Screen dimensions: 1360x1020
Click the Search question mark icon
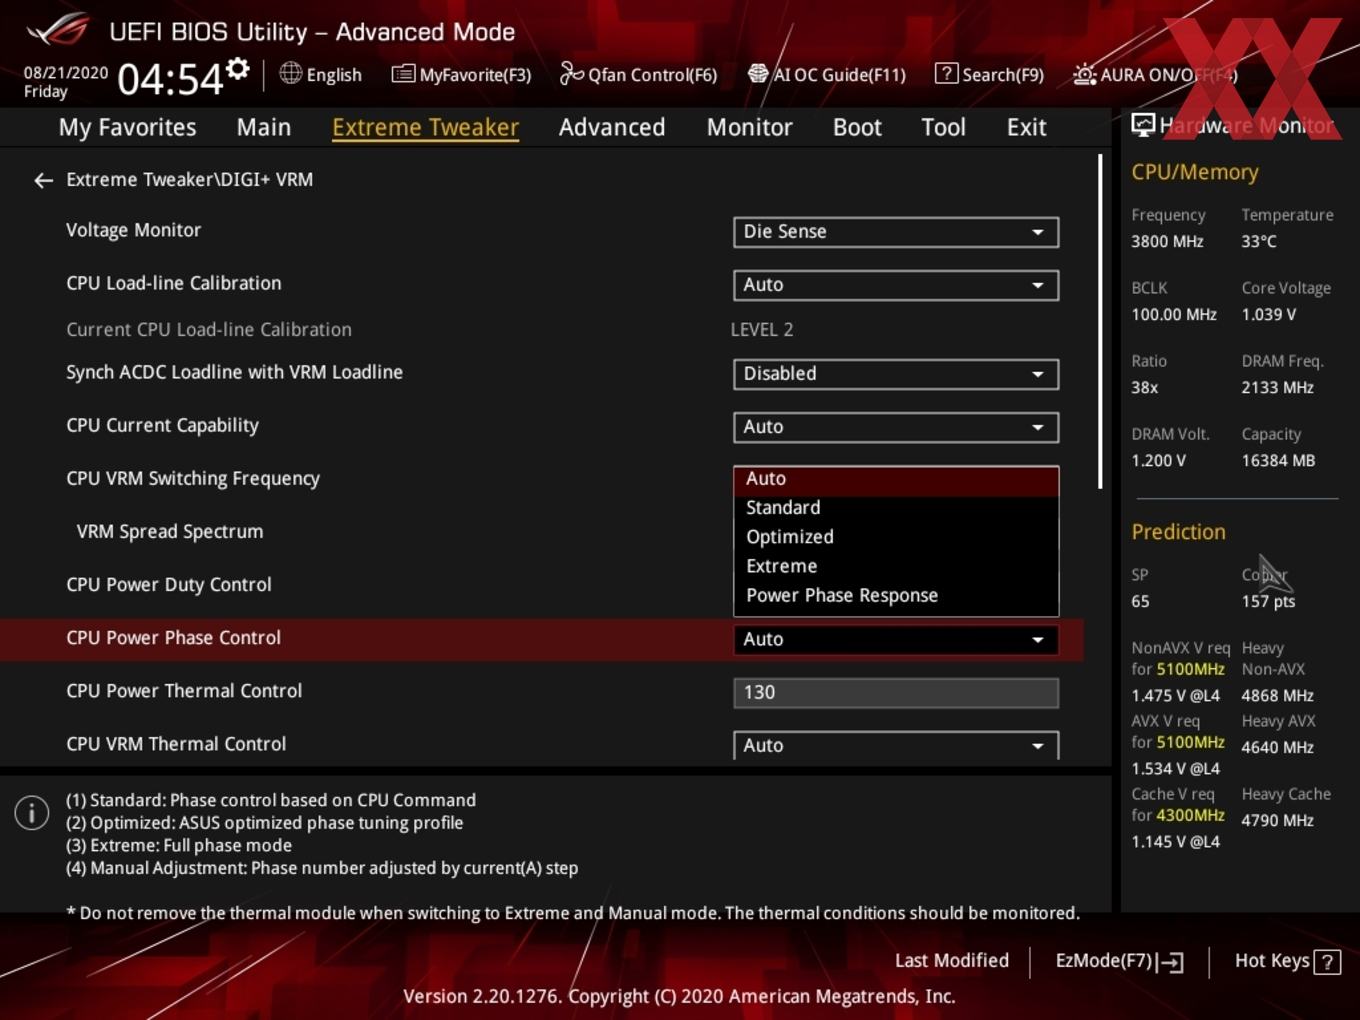pos(946,73)
